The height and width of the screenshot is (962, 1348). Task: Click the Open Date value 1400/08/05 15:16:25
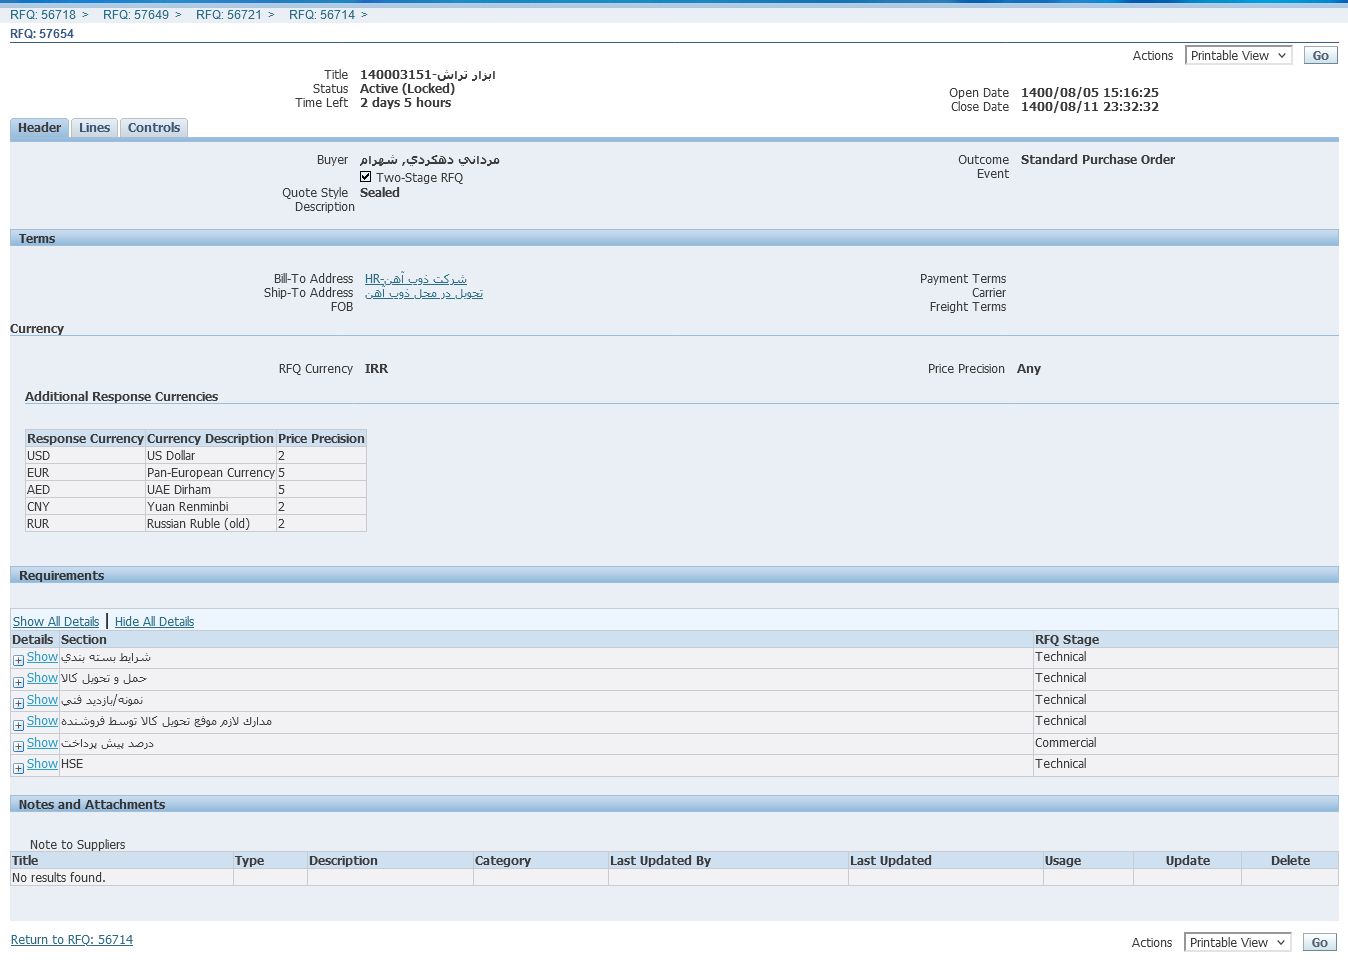coord(1090,93)
